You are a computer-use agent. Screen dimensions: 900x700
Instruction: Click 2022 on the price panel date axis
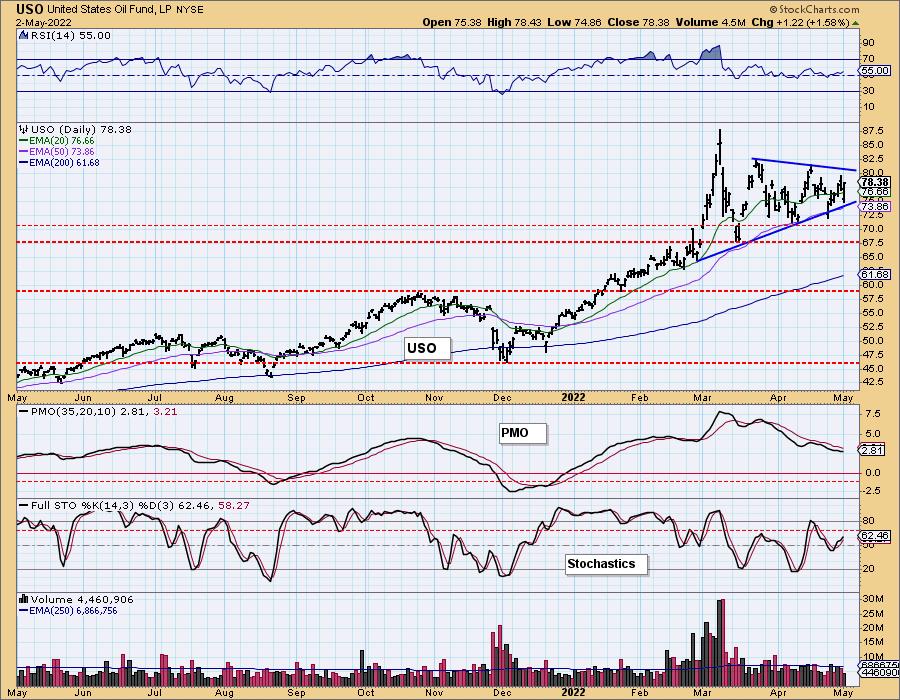point(573,398)
